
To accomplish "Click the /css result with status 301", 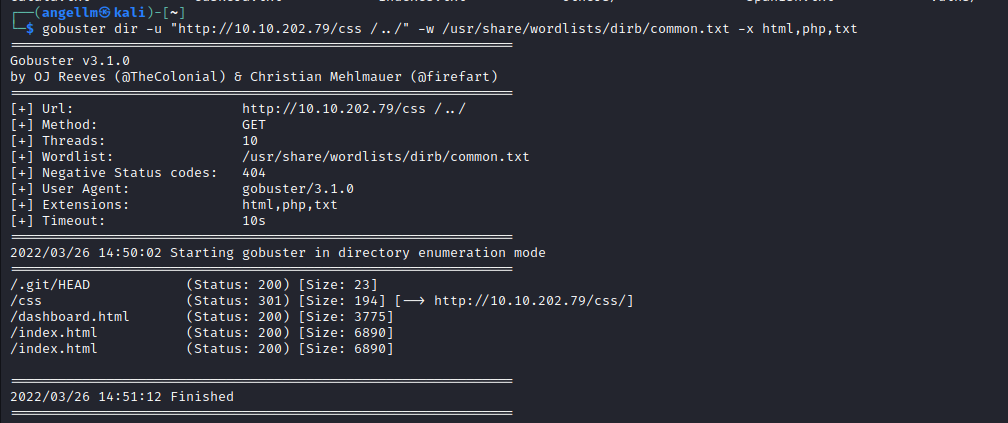I will pyautogui.click(x=26, y=300).
